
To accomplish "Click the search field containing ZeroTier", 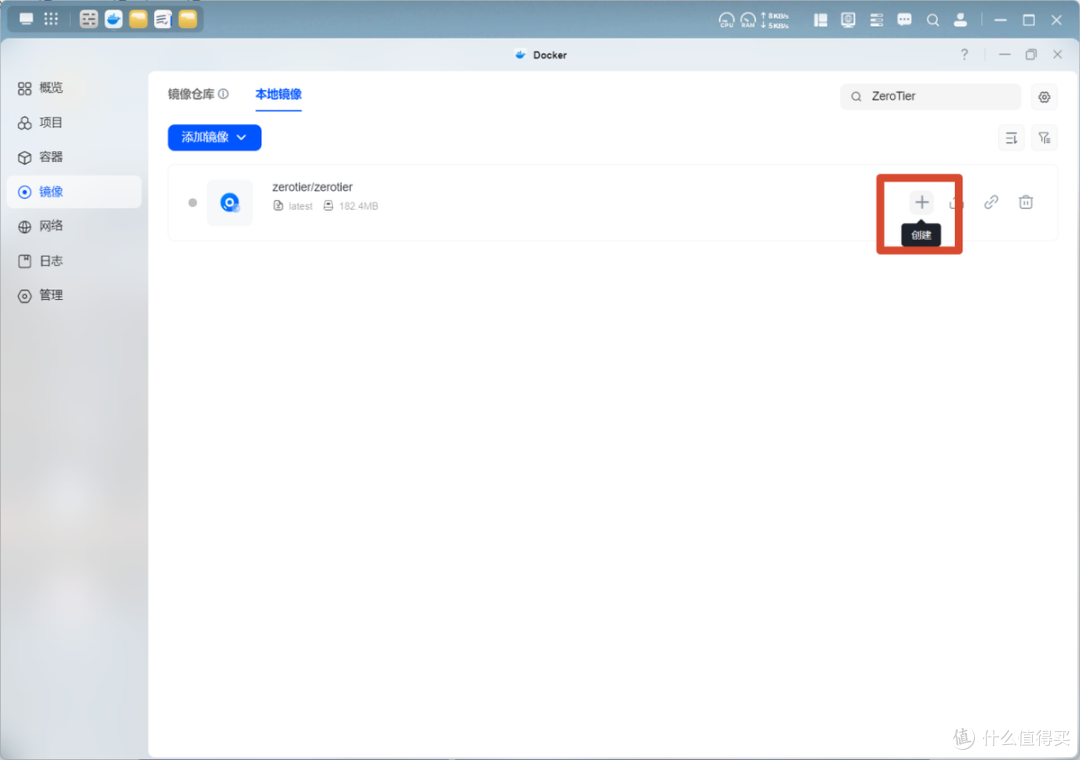I will [930, 96].
